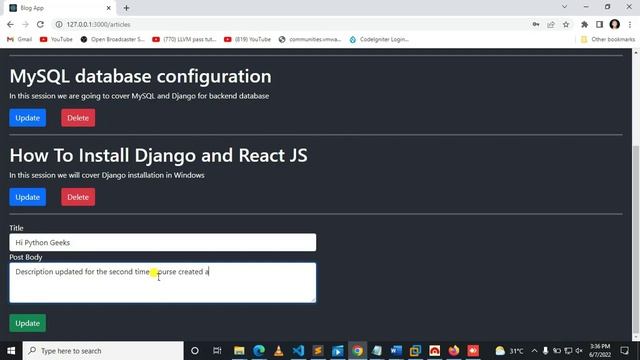
Task: Open Firefox from taskbar
Action: [454, 351]
